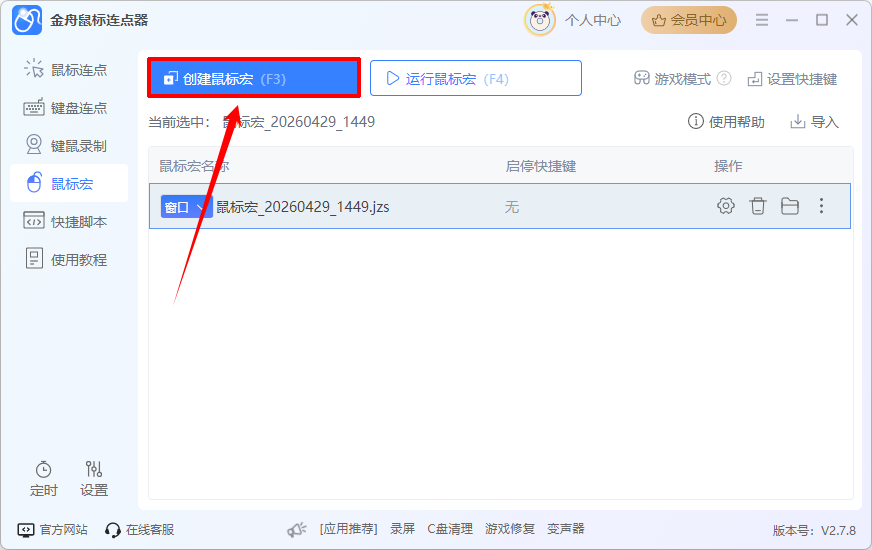
Task: Close the 金舟鼠标连点器 window
Action: tap(852, 21)
